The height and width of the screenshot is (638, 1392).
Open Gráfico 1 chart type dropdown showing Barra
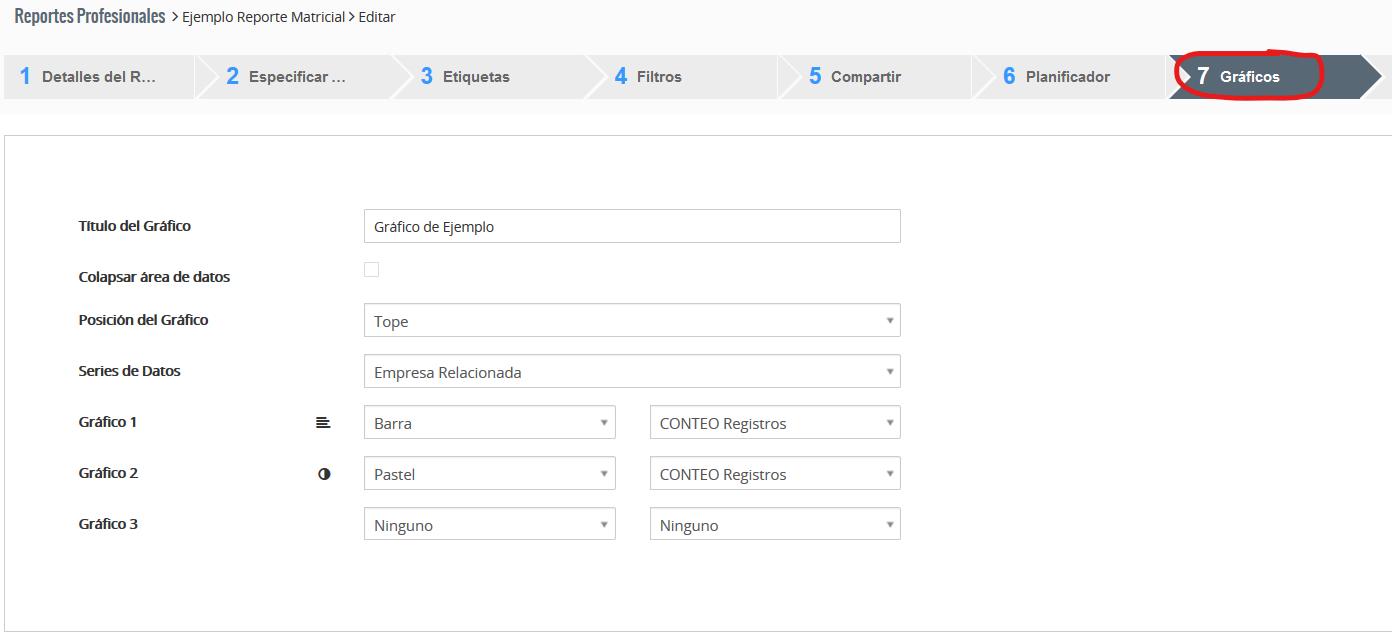[x=489, y=423]
